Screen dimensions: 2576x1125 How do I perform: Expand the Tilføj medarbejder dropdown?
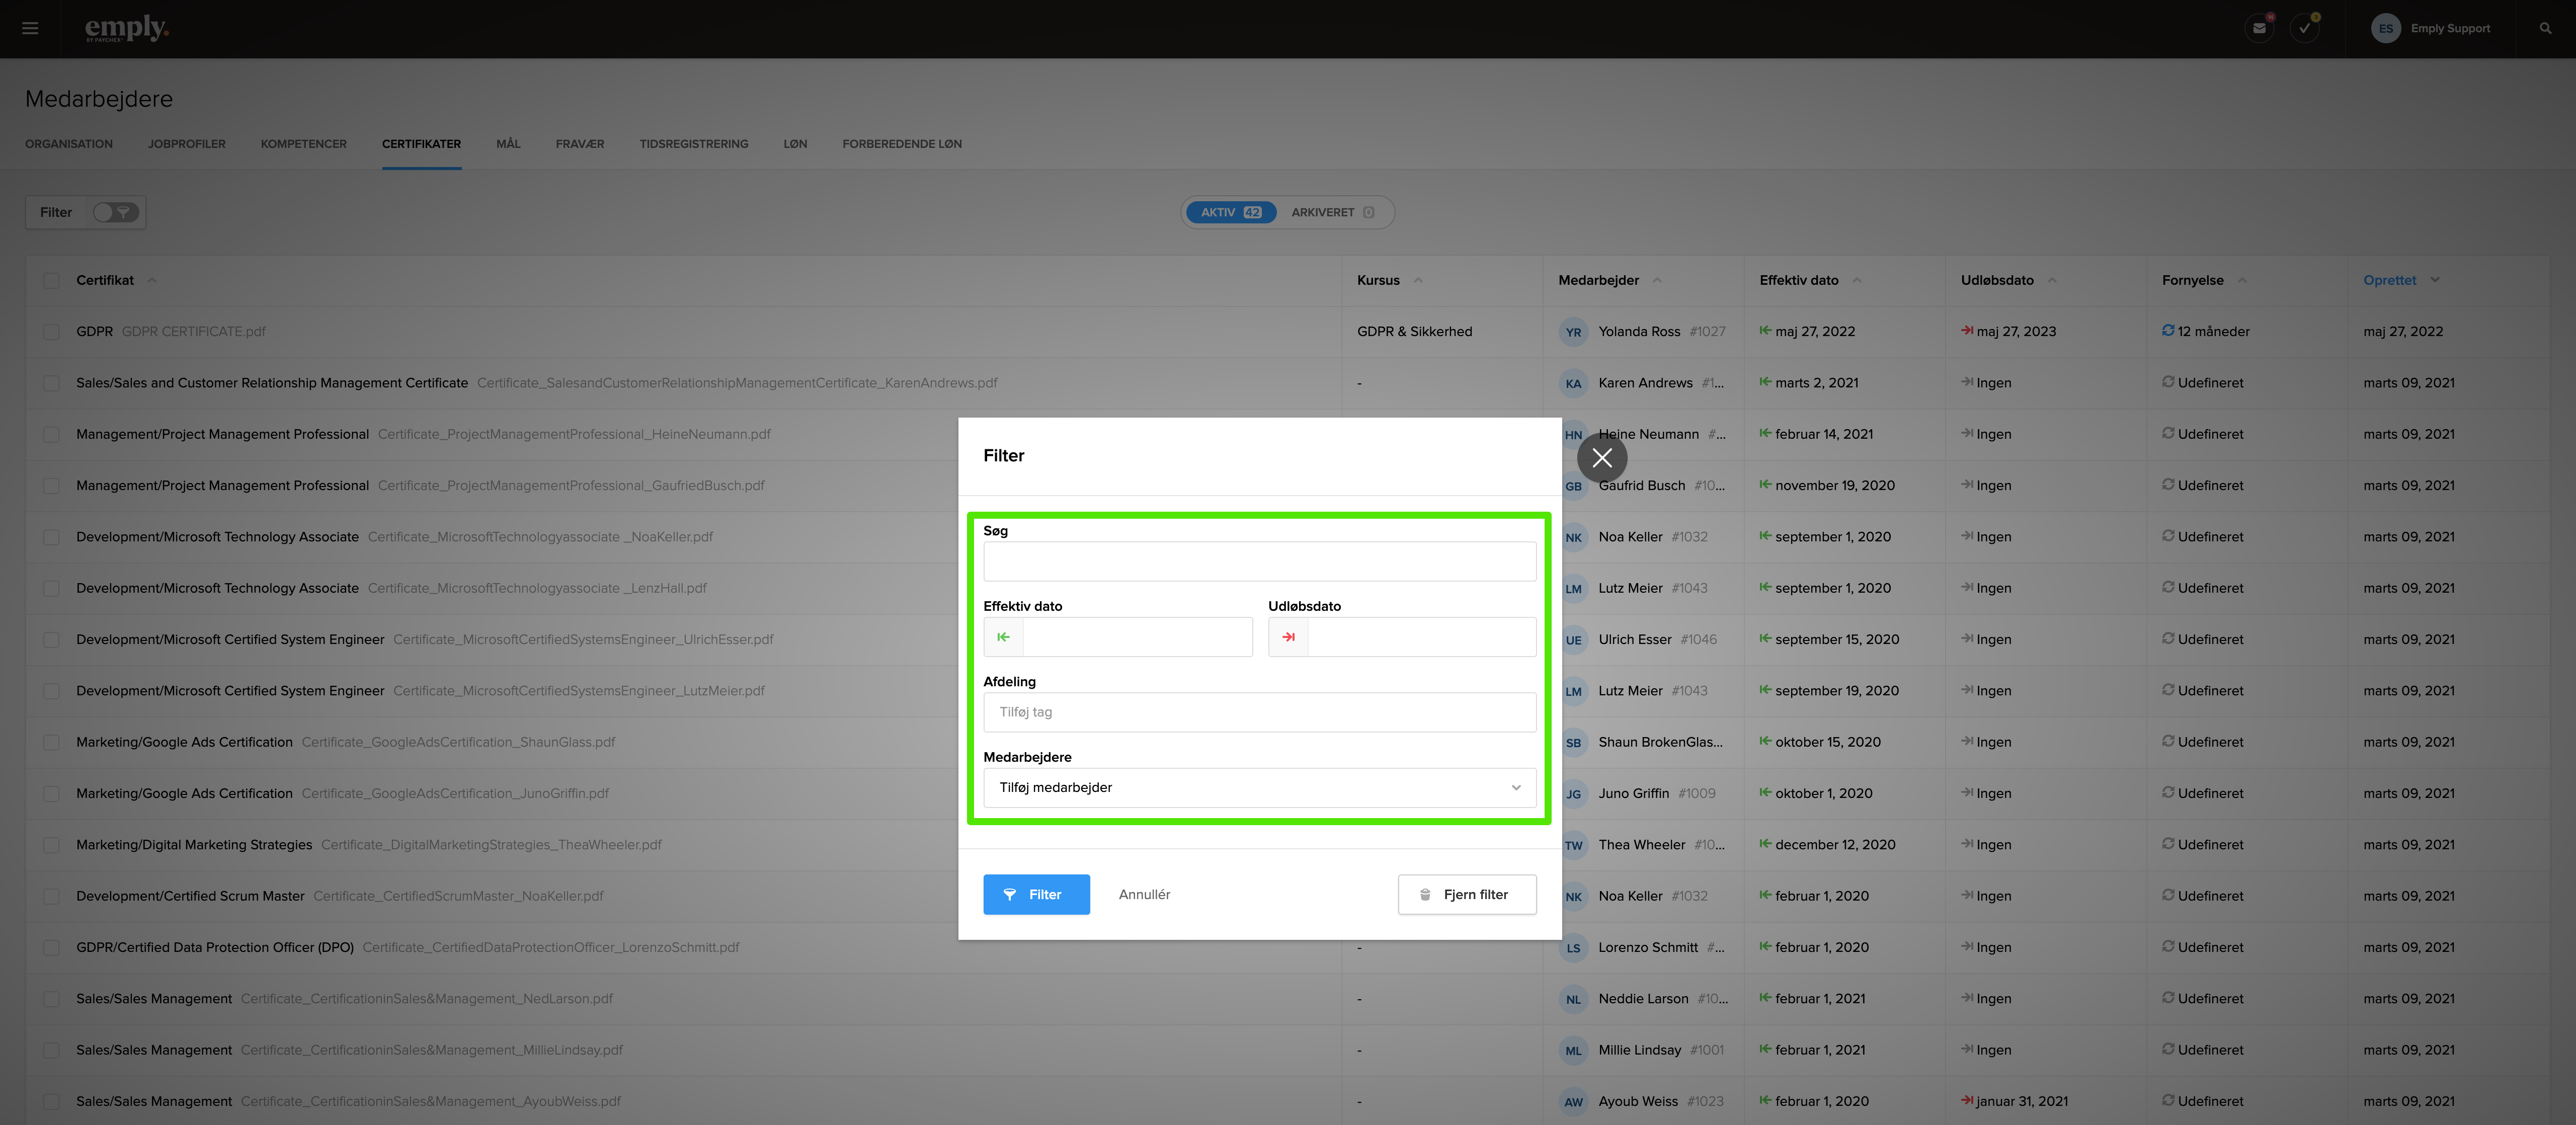[1259, 788]
